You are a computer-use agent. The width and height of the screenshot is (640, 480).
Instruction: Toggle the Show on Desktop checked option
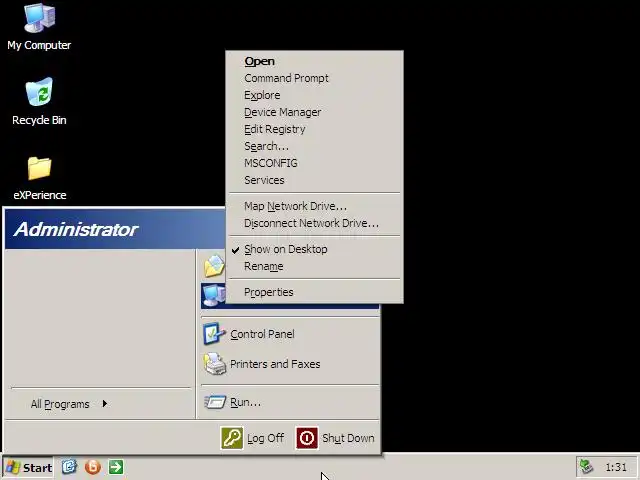[314, 249]
